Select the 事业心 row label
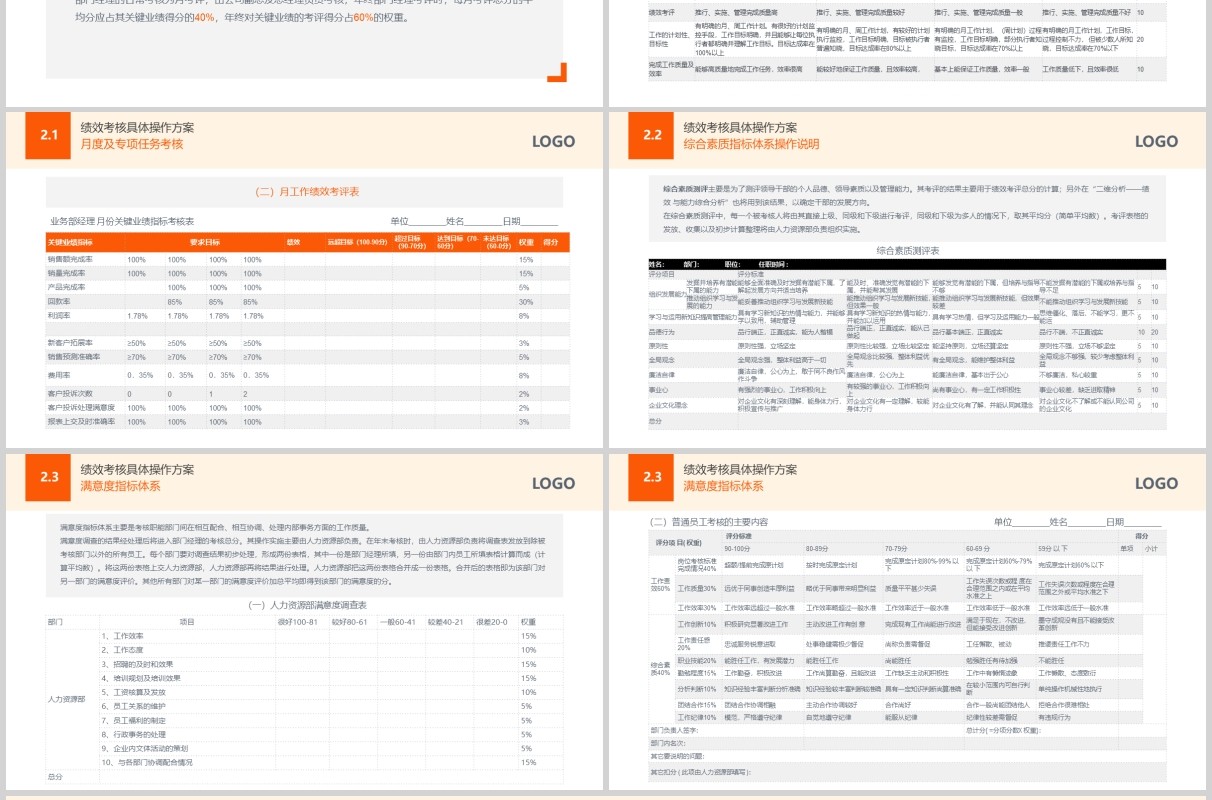Screen dimensions: 1212x800 click(x=659, y=390)
